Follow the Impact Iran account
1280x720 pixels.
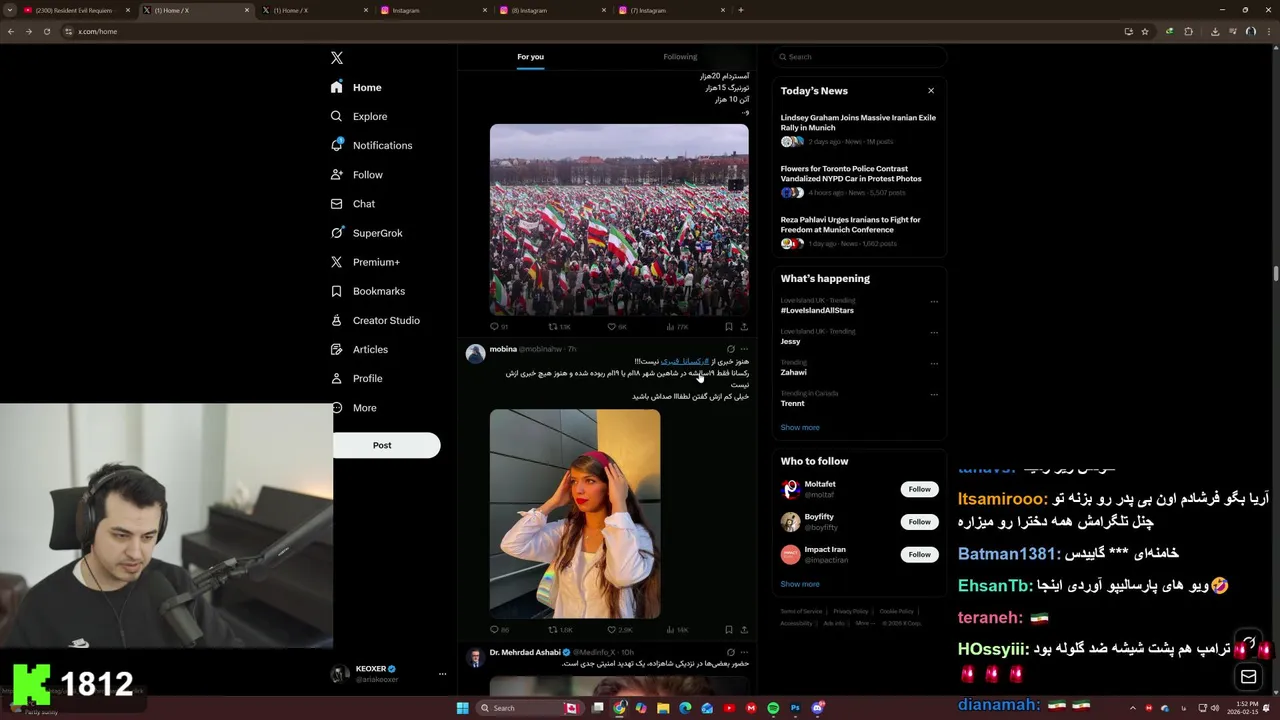pos(920,554)
